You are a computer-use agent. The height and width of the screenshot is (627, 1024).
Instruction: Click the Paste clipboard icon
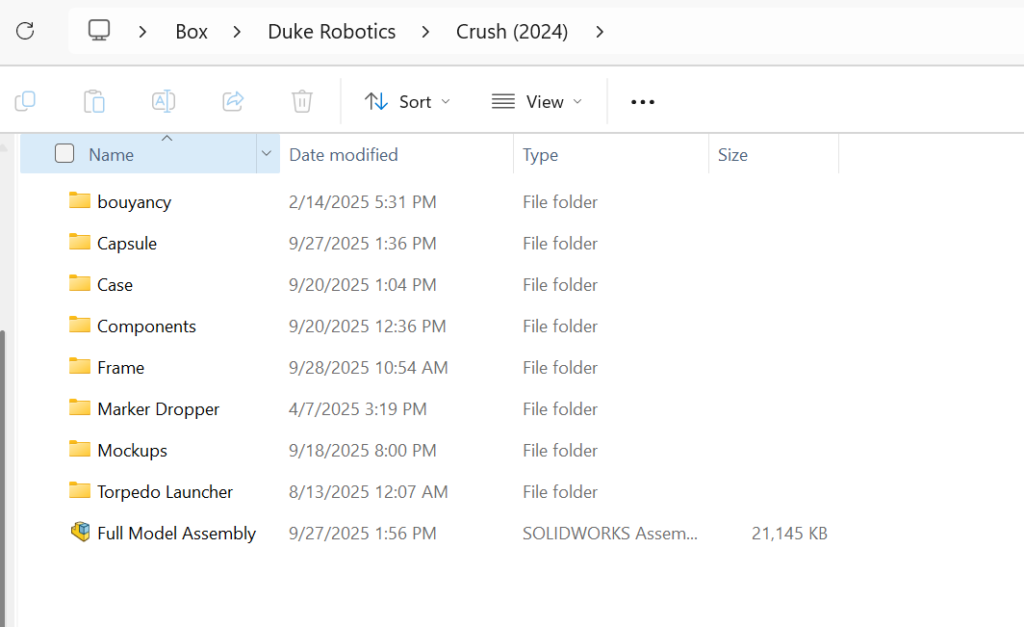point(94,101)
